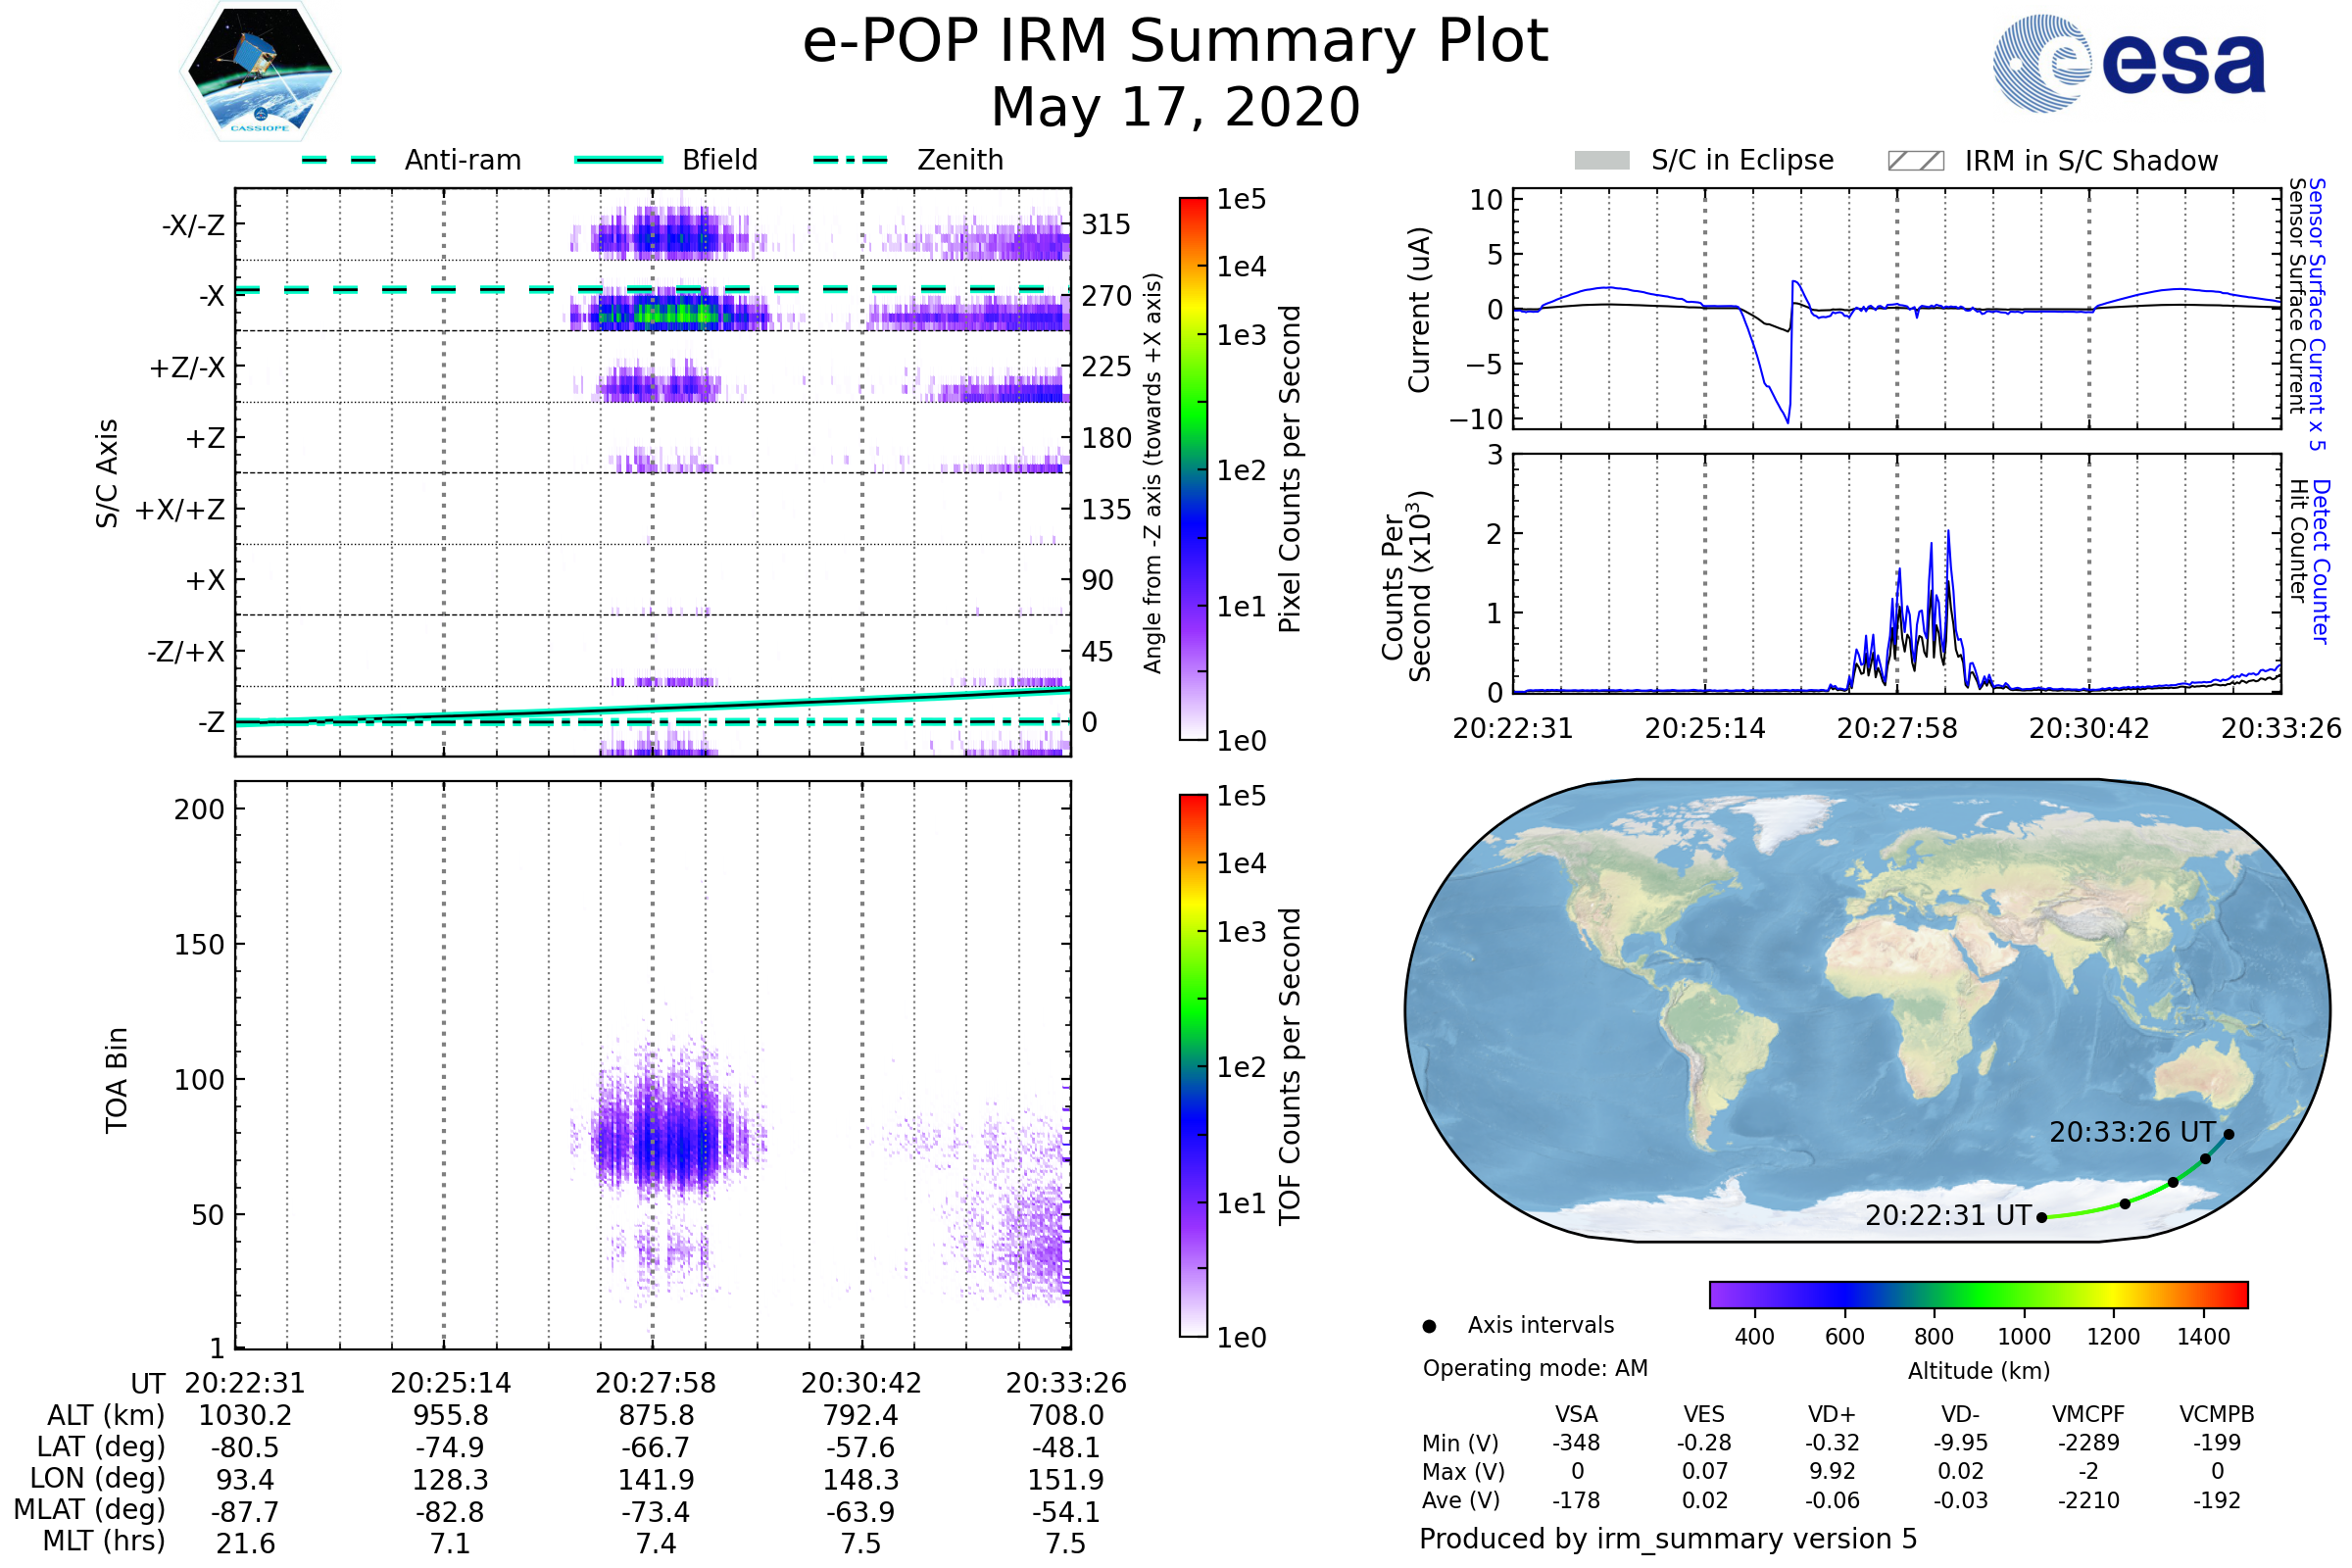The image size is (2352, 1568).
Task: Click the 20:27:58 tick under TOA plot
Action: 656,1383
